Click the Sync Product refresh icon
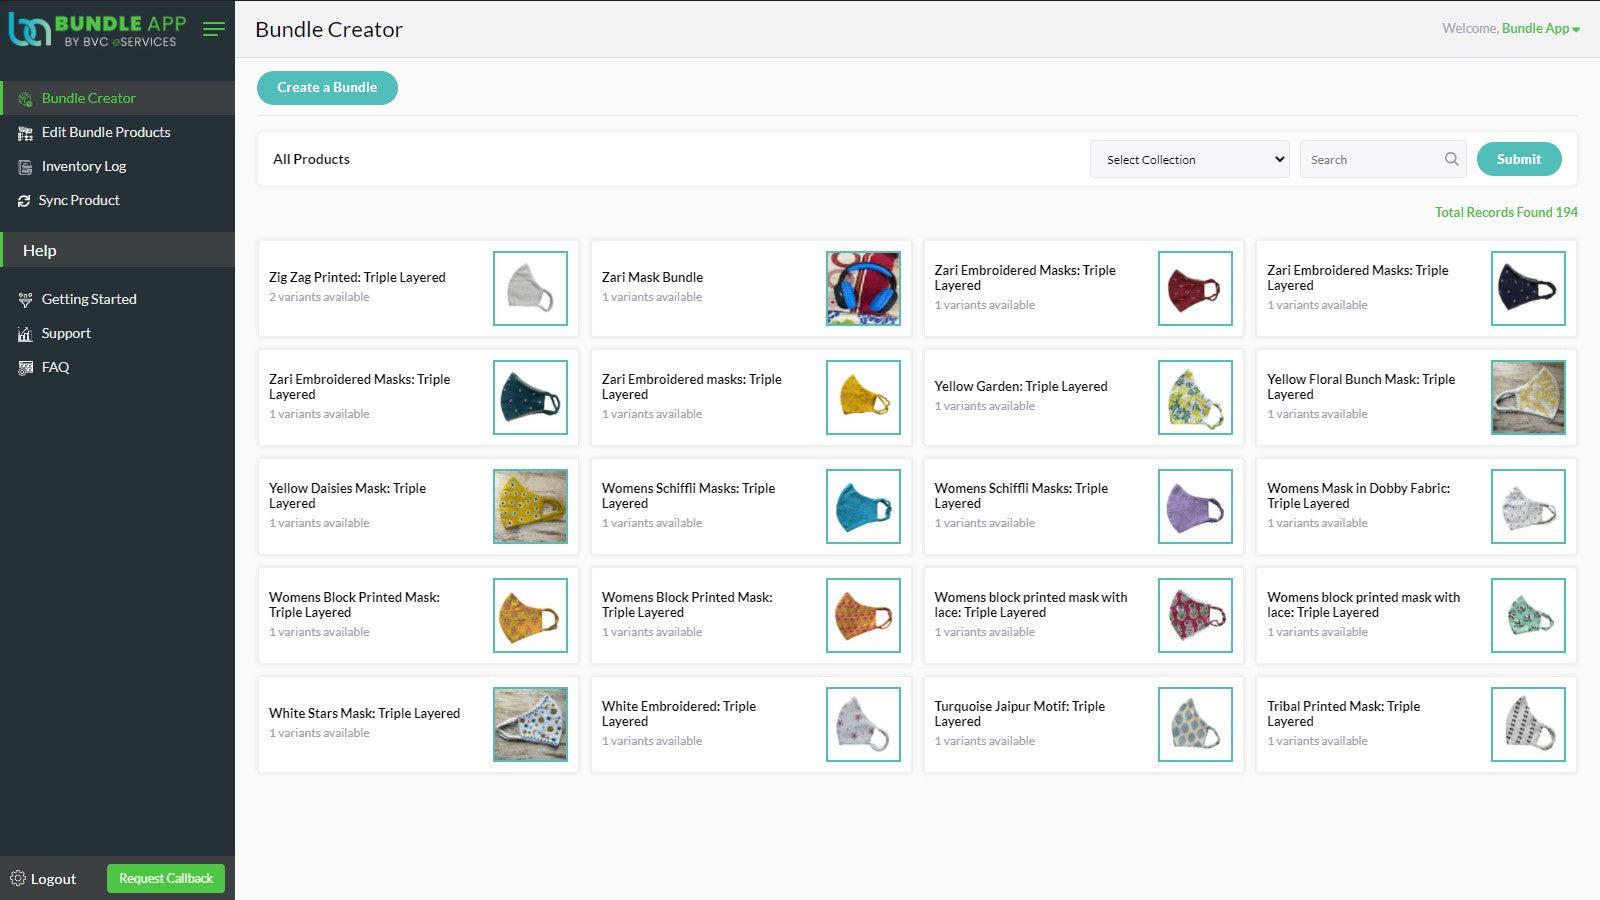 click(x=24, y=201)
